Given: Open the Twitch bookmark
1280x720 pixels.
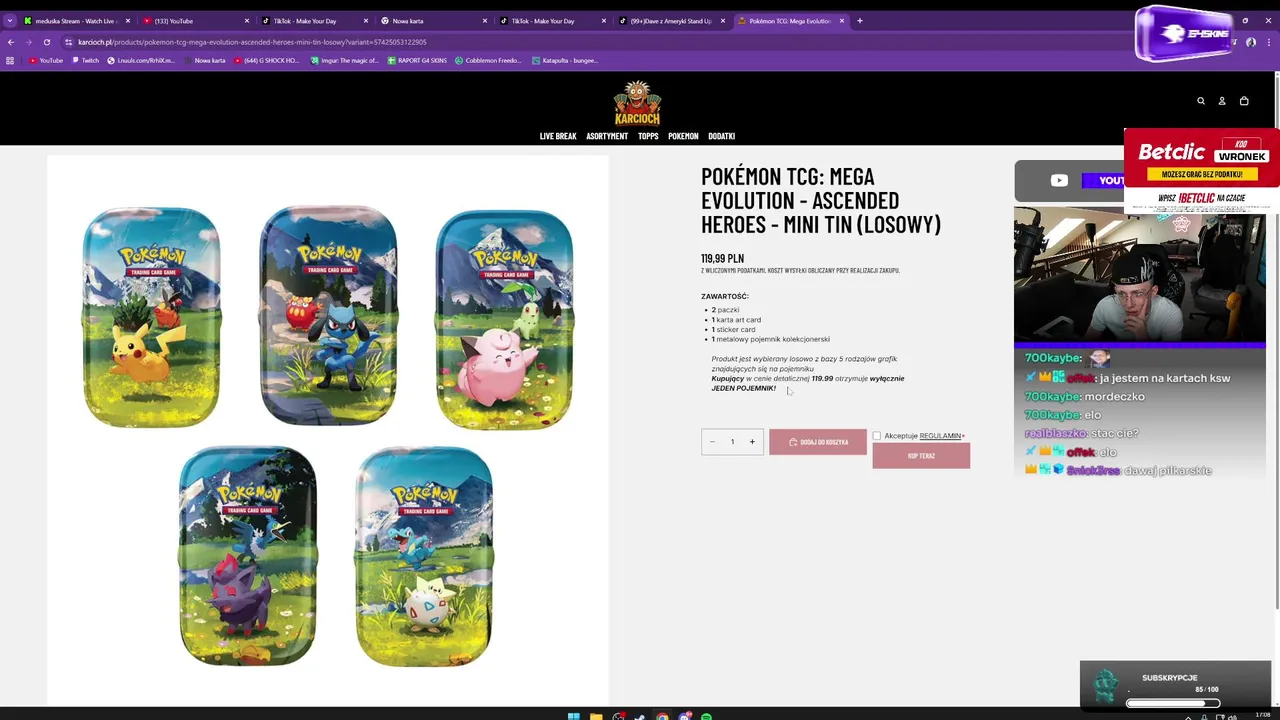Looking at the screenshot, I should (85, 61).
